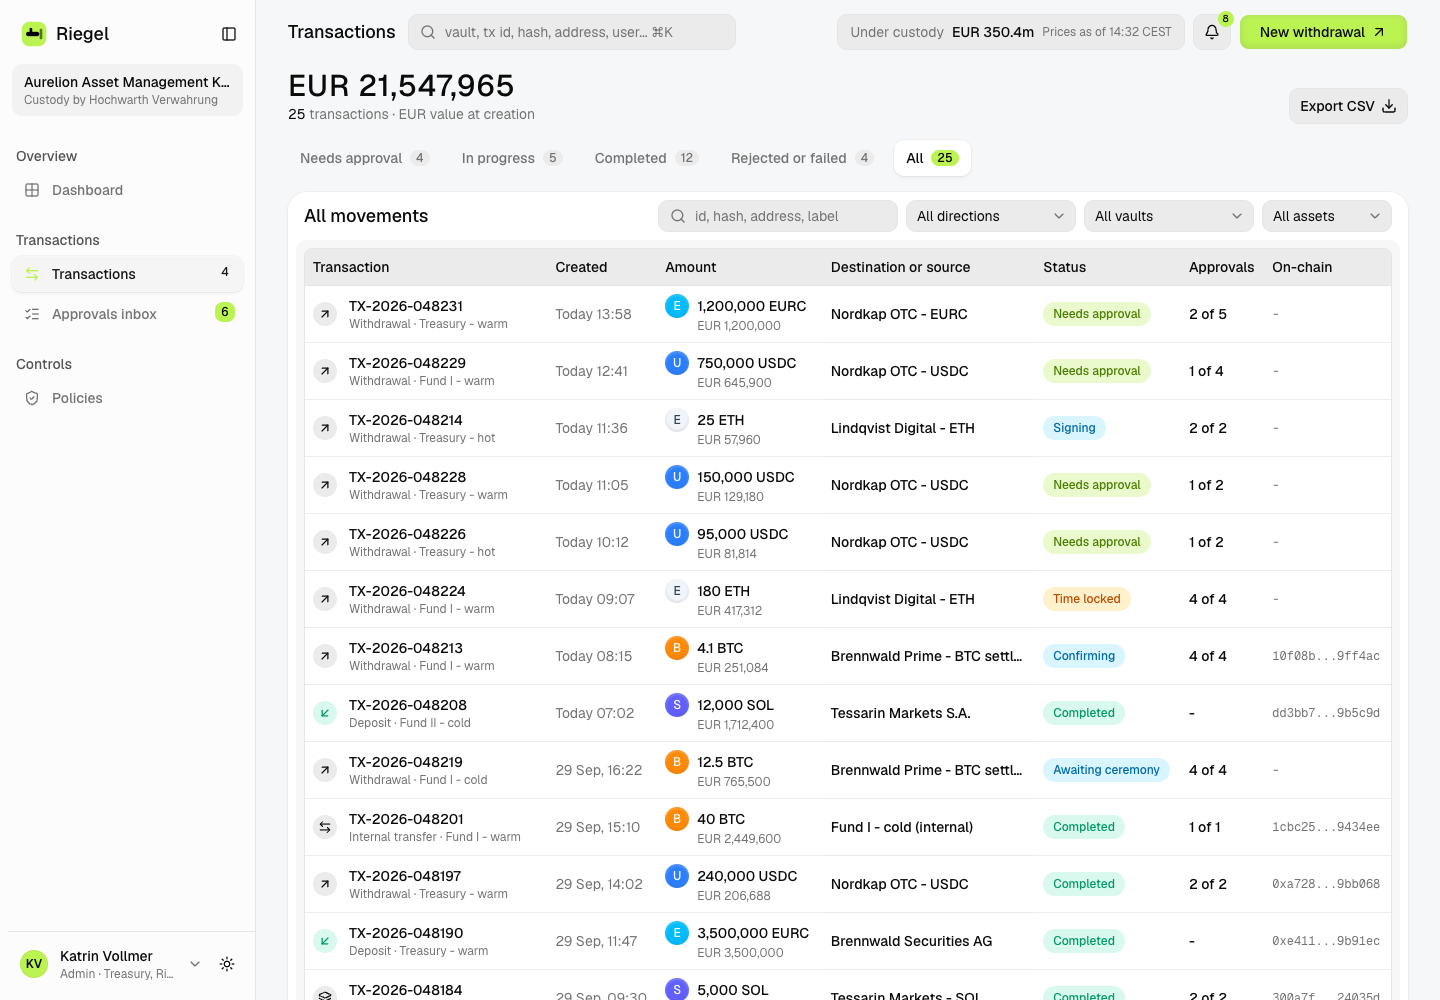Select the All tab
Viewport: 1440px width, 1000px height.
tap(932, 158)
